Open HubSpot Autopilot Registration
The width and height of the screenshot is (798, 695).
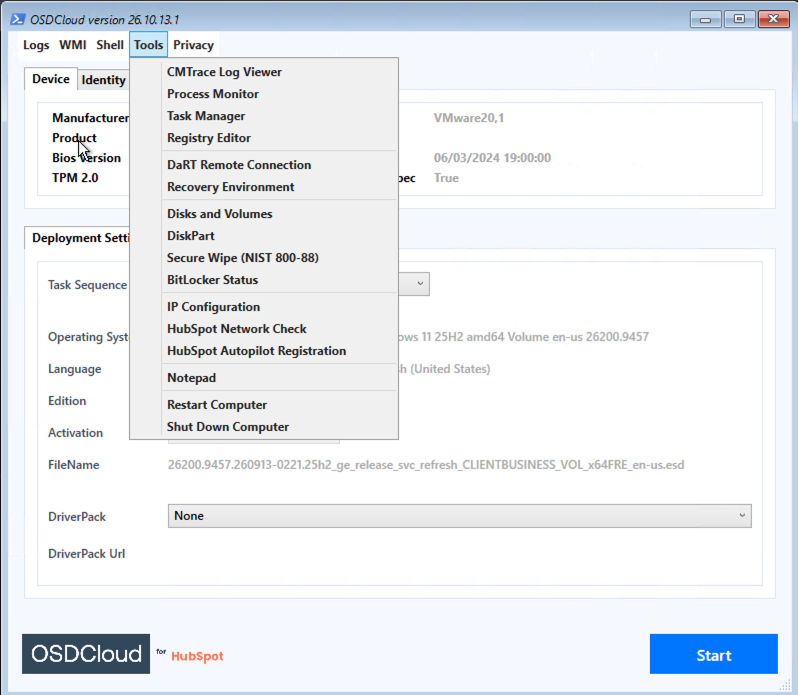pyautogui.click(x=279, y=351)
